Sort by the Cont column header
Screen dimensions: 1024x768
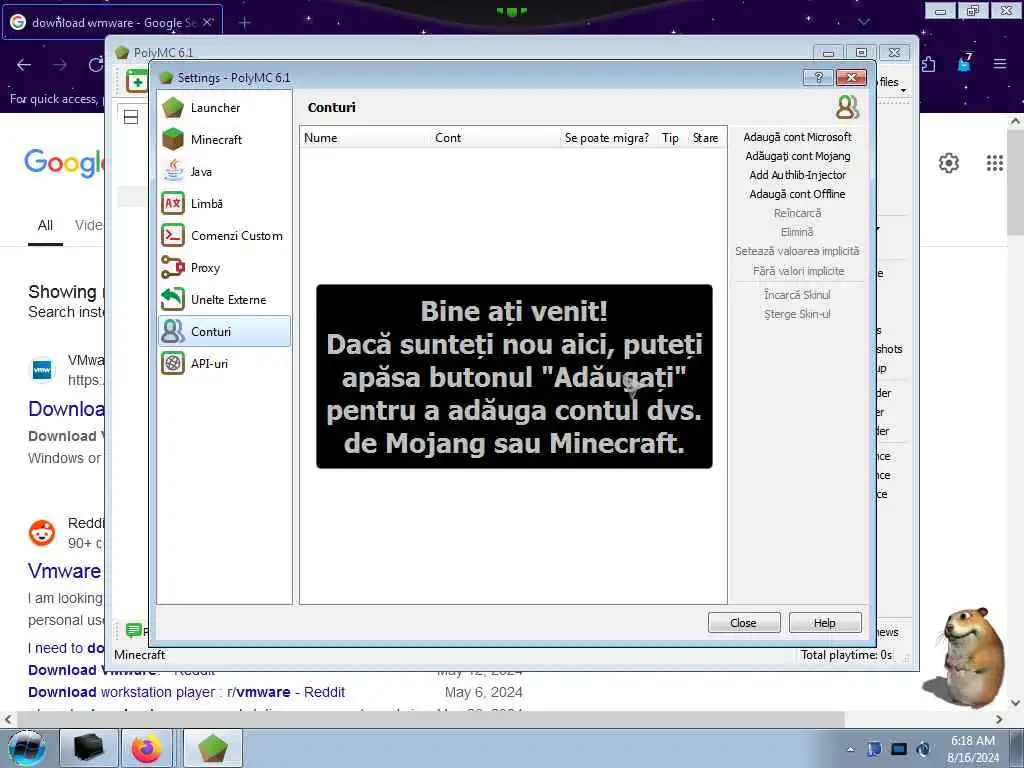pyautogui.click(x=496, y=138)
